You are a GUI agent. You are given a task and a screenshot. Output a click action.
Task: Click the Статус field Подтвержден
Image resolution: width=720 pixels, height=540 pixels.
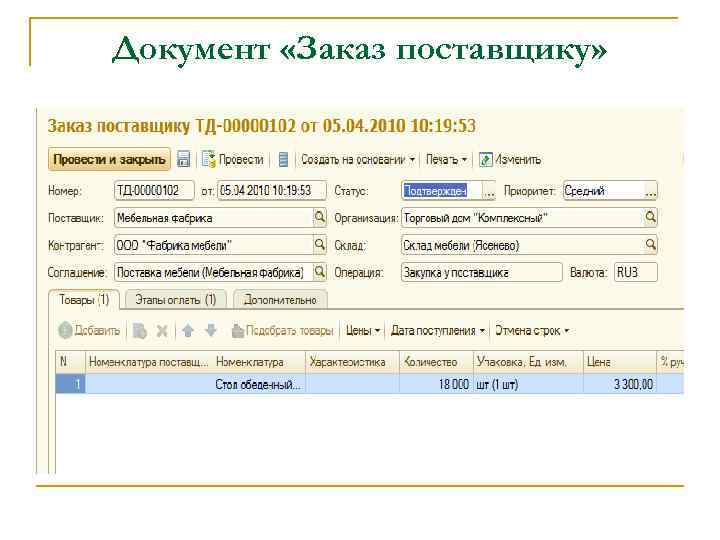pos(442,191)
